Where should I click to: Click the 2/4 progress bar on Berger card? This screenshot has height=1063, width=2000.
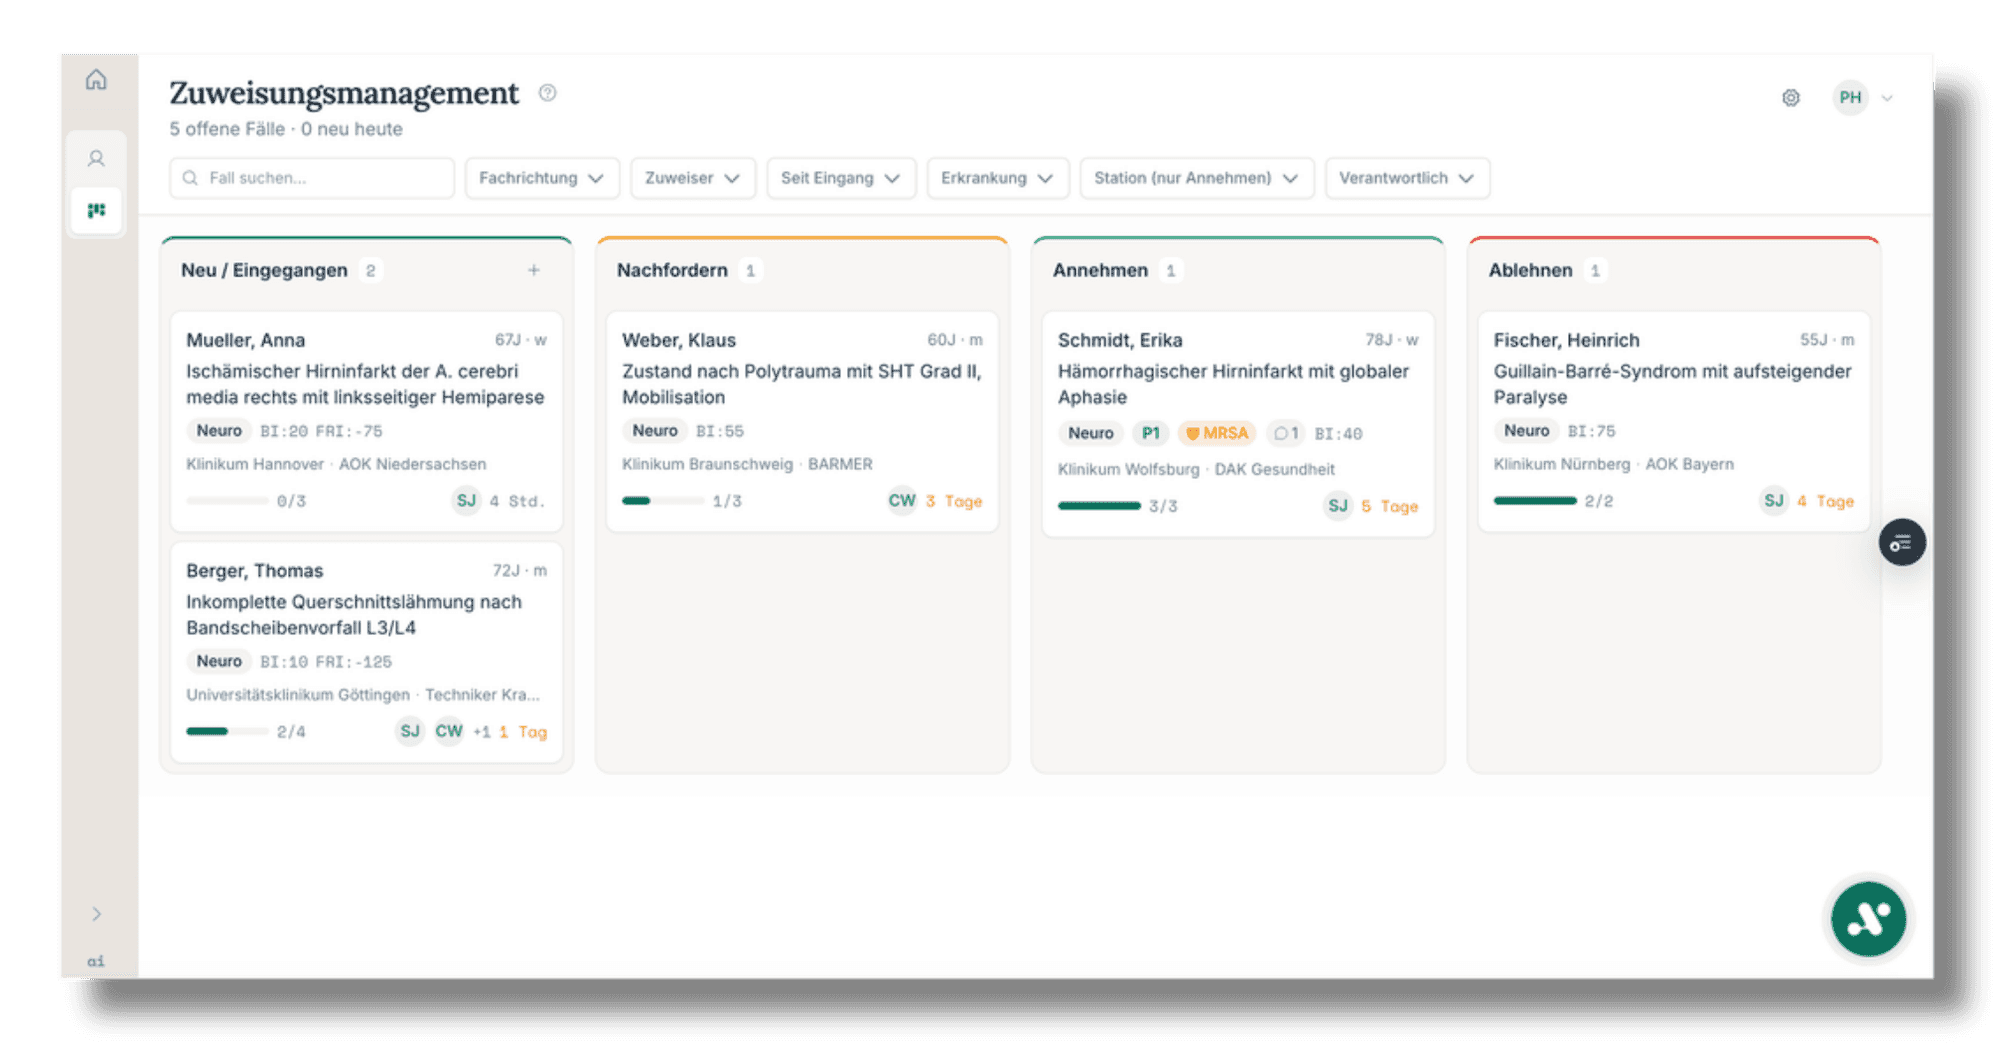tap(227, 732)
